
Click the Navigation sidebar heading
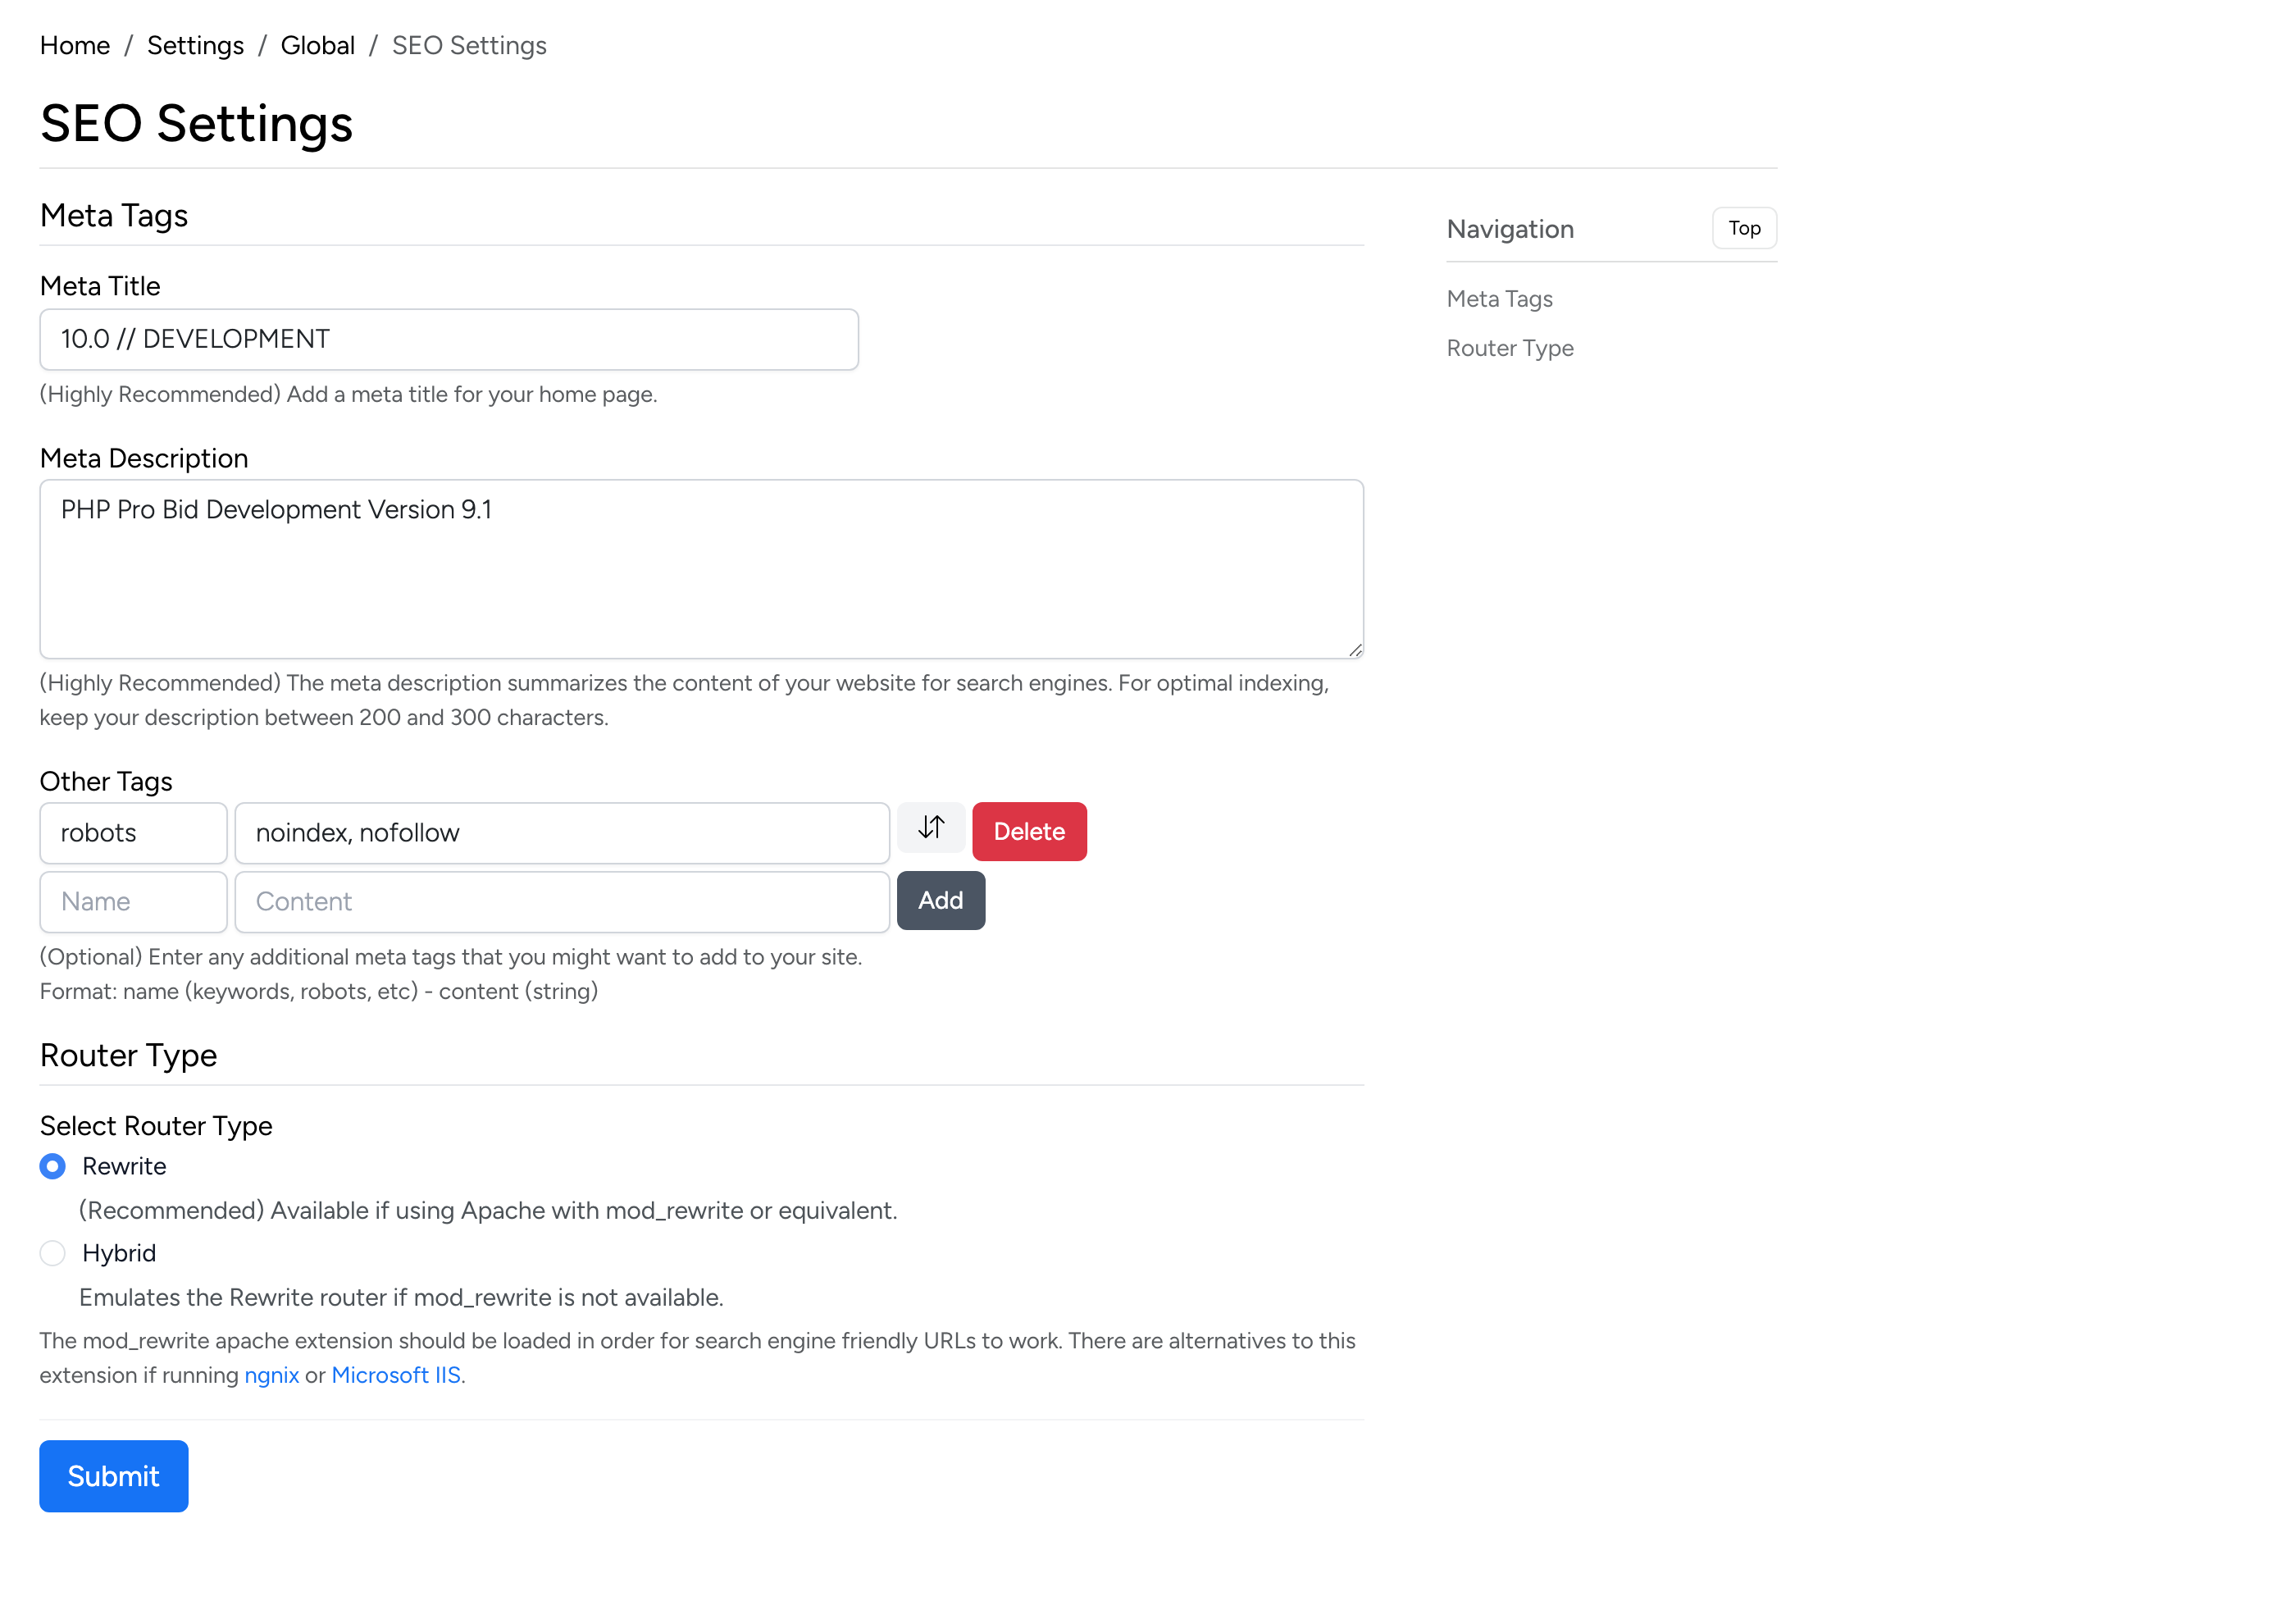pyautogui.click(x=1510, y=229)
